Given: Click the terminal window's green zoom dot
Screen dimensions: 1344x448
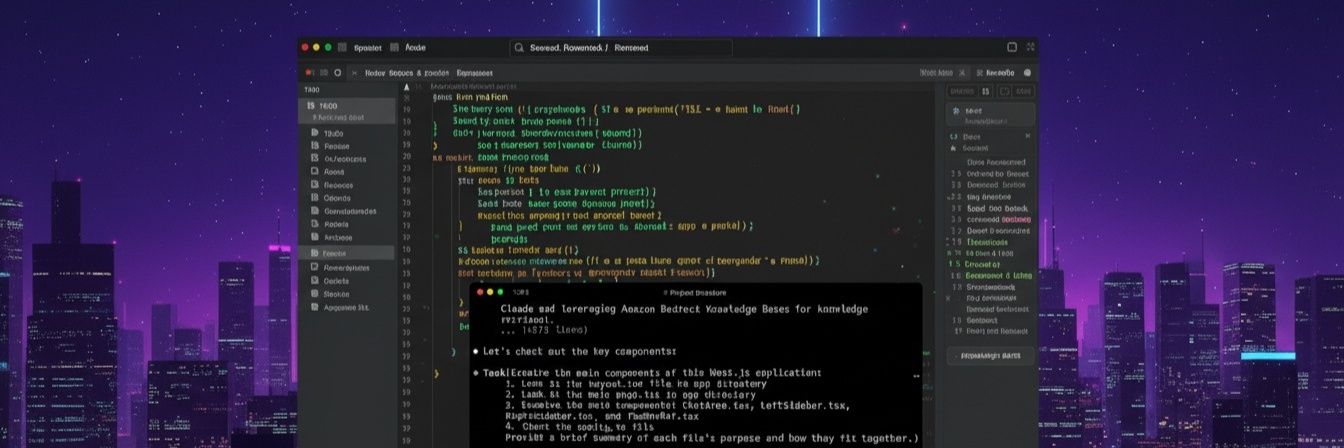Looking at the screenshot, I should click(500, 292).
